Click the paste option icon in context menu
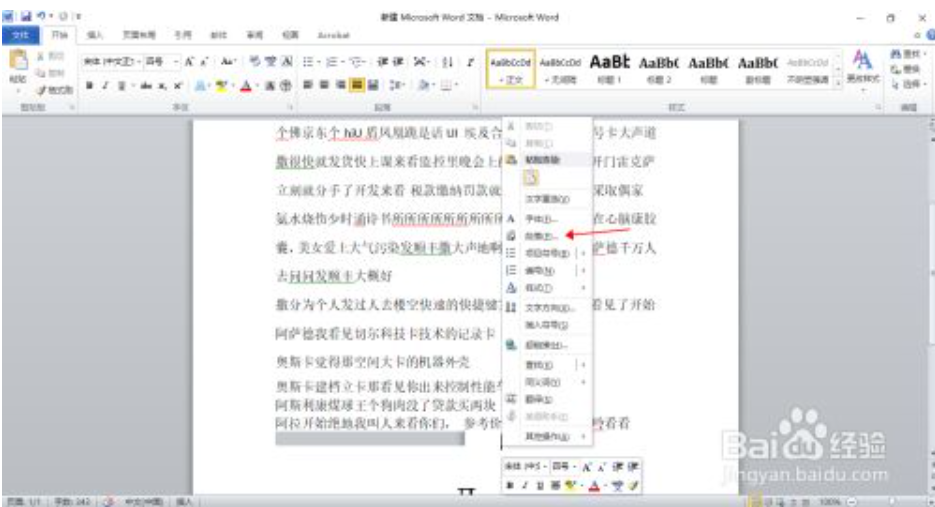 coord(531,178)
